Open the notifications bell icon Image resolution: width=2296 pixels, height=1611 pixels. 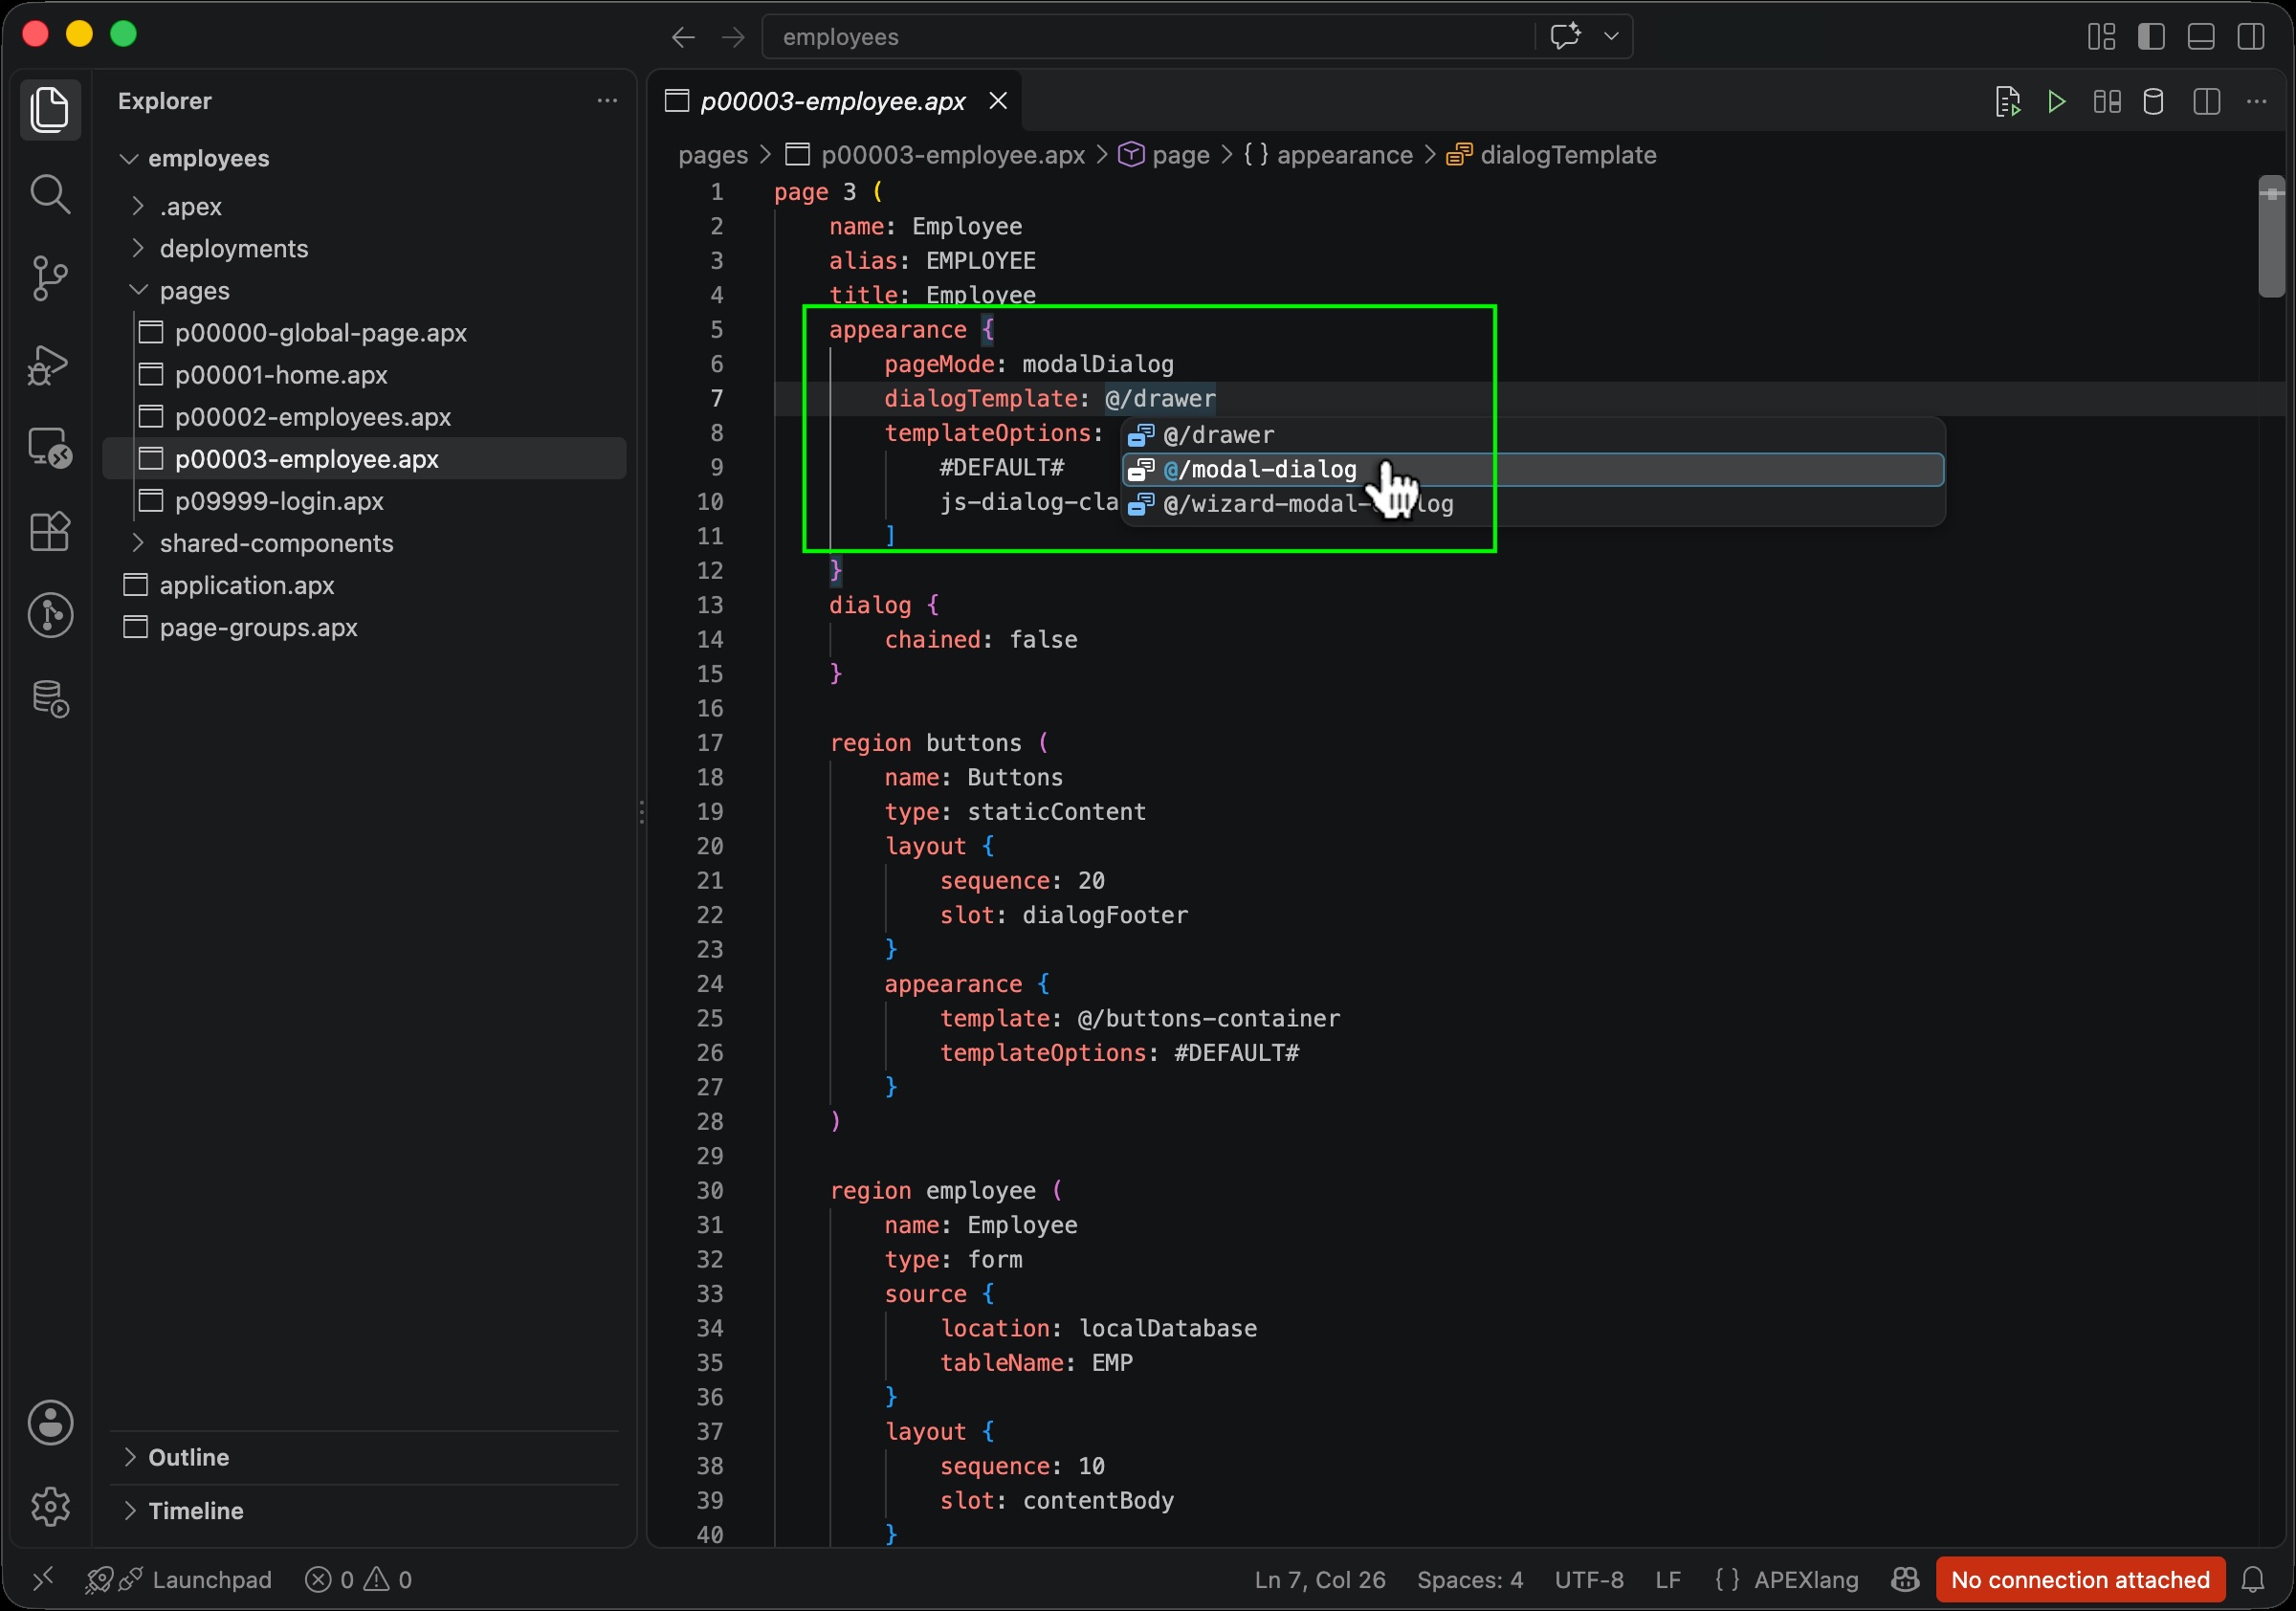pos(2253,1580)
